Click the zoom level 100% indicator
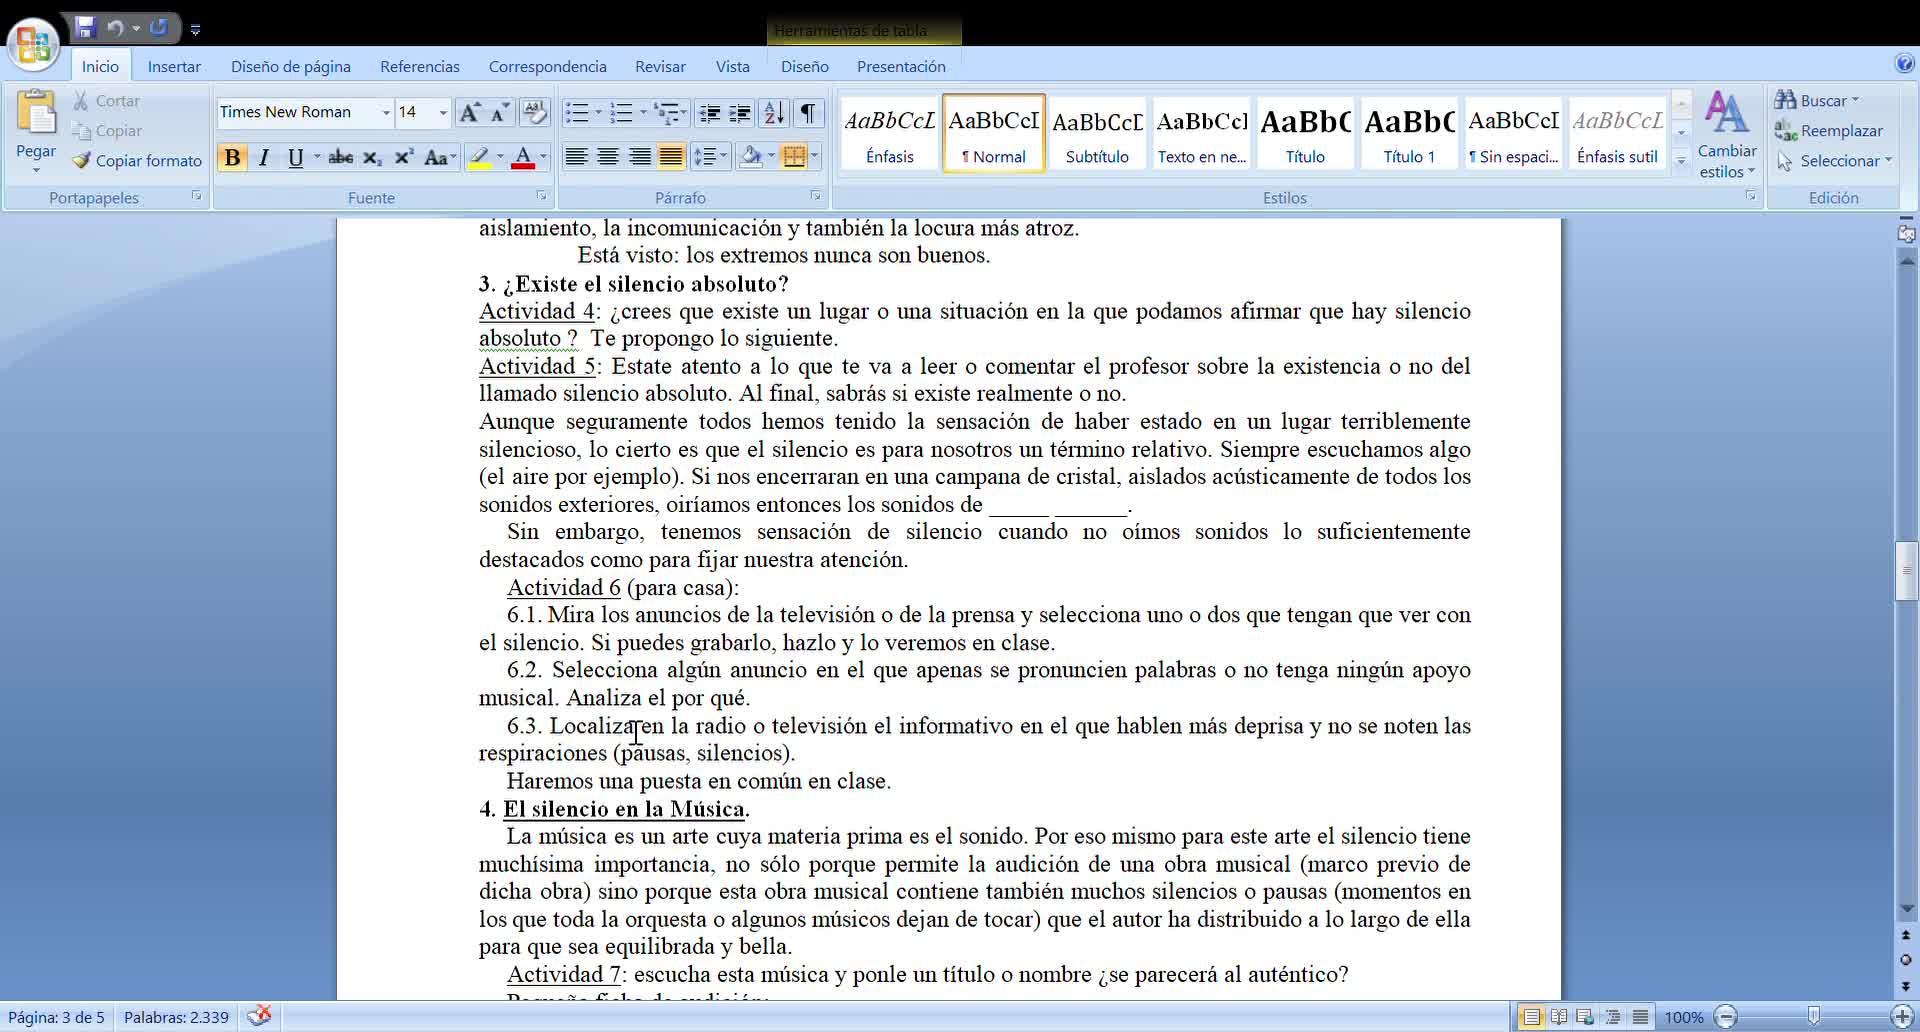The image size is (1920, 1032). pyautogui.click(x=1683, y=1017)
